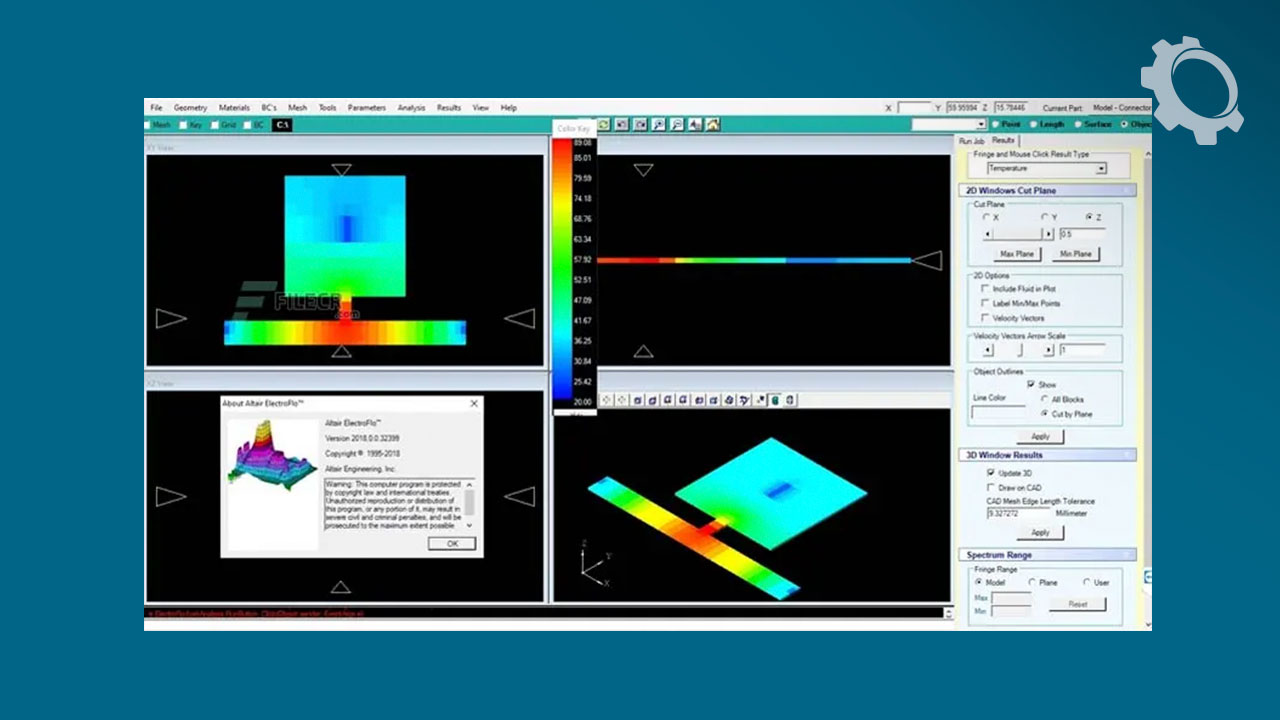This screenshot has height=720, width=1280.
Task: Click the left-pointing triangle in top-right view
Action: 927,261
